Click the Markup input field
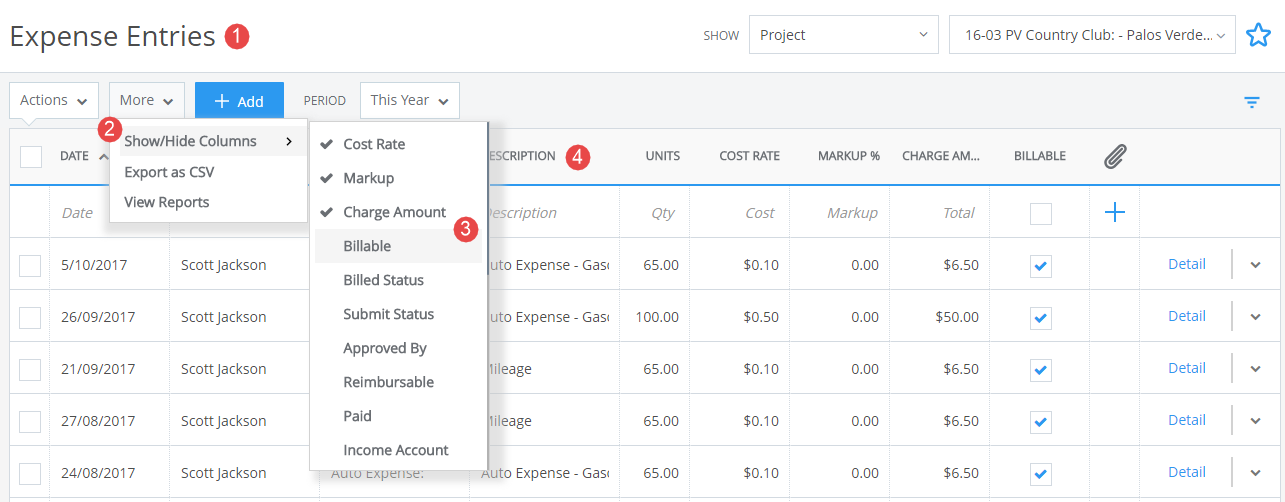The width and height of the screenshot is (1285, 502). pos(839,213)
